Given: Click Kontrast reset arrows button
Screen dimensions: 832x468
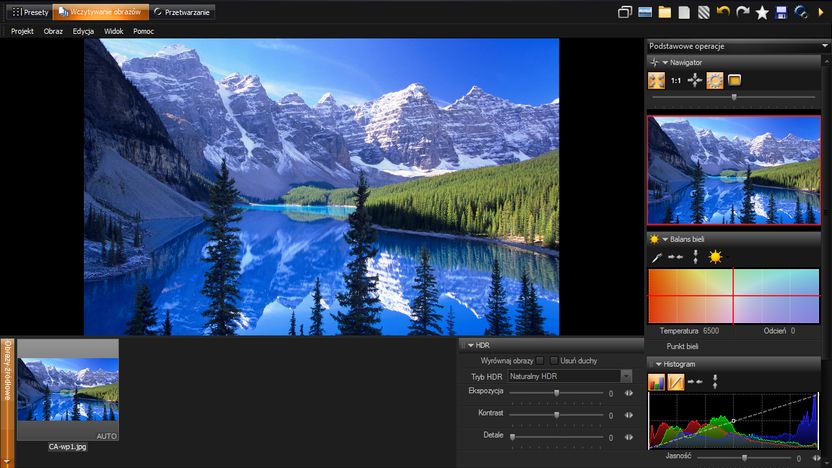Looking at the screenshot, I should [629, 415].
